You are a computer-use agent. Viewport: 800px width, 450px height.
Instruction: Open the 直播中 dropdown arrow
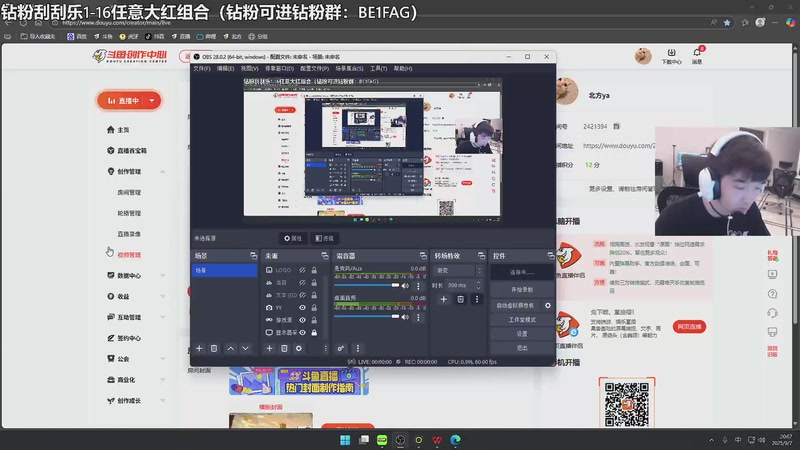point(152,101)
